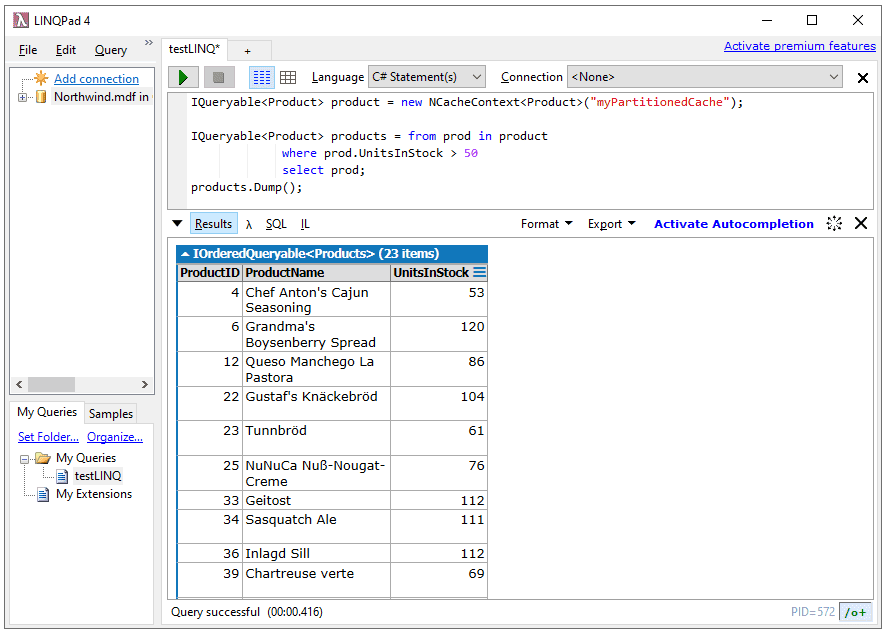886x633 pixels.
Task: Click the Organize... link
Action: coord(115,437)
